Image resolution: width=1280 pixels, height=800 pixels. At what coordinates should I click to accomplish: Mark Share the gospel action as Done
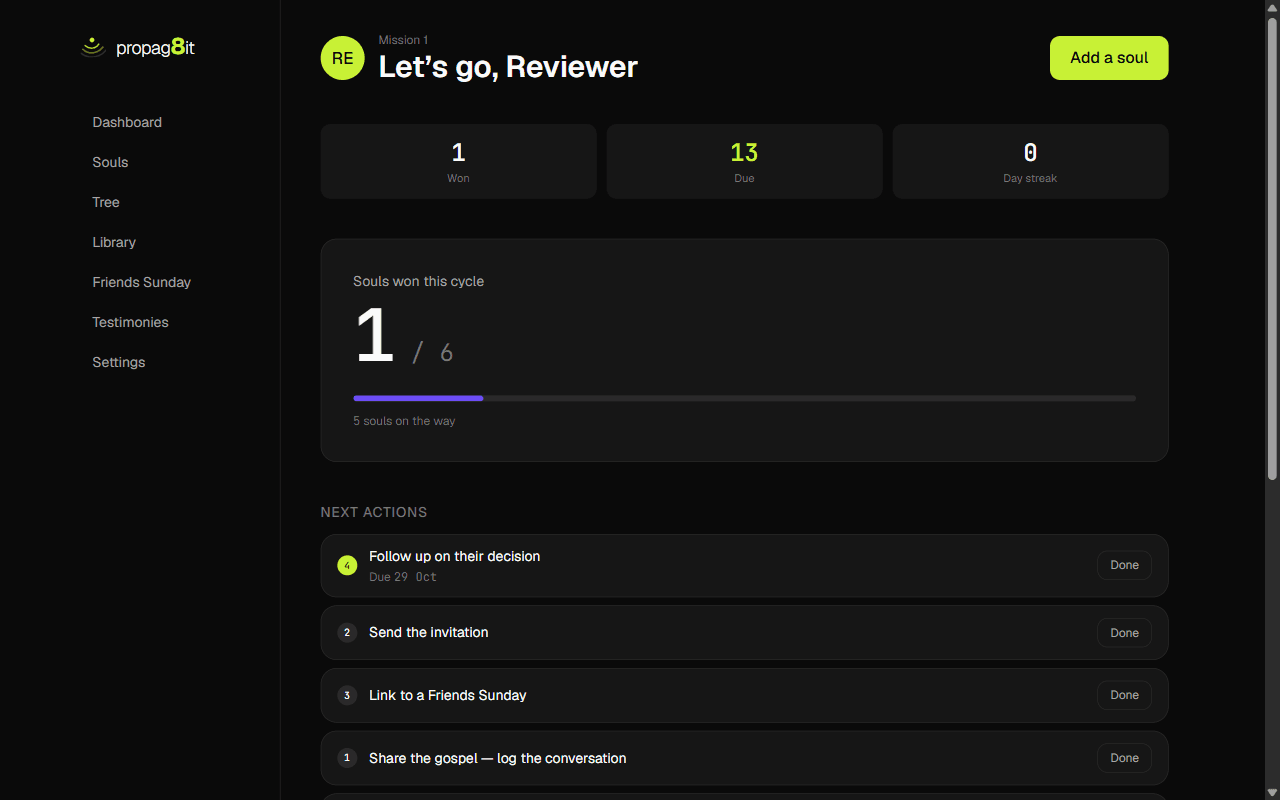point(1124,758)
